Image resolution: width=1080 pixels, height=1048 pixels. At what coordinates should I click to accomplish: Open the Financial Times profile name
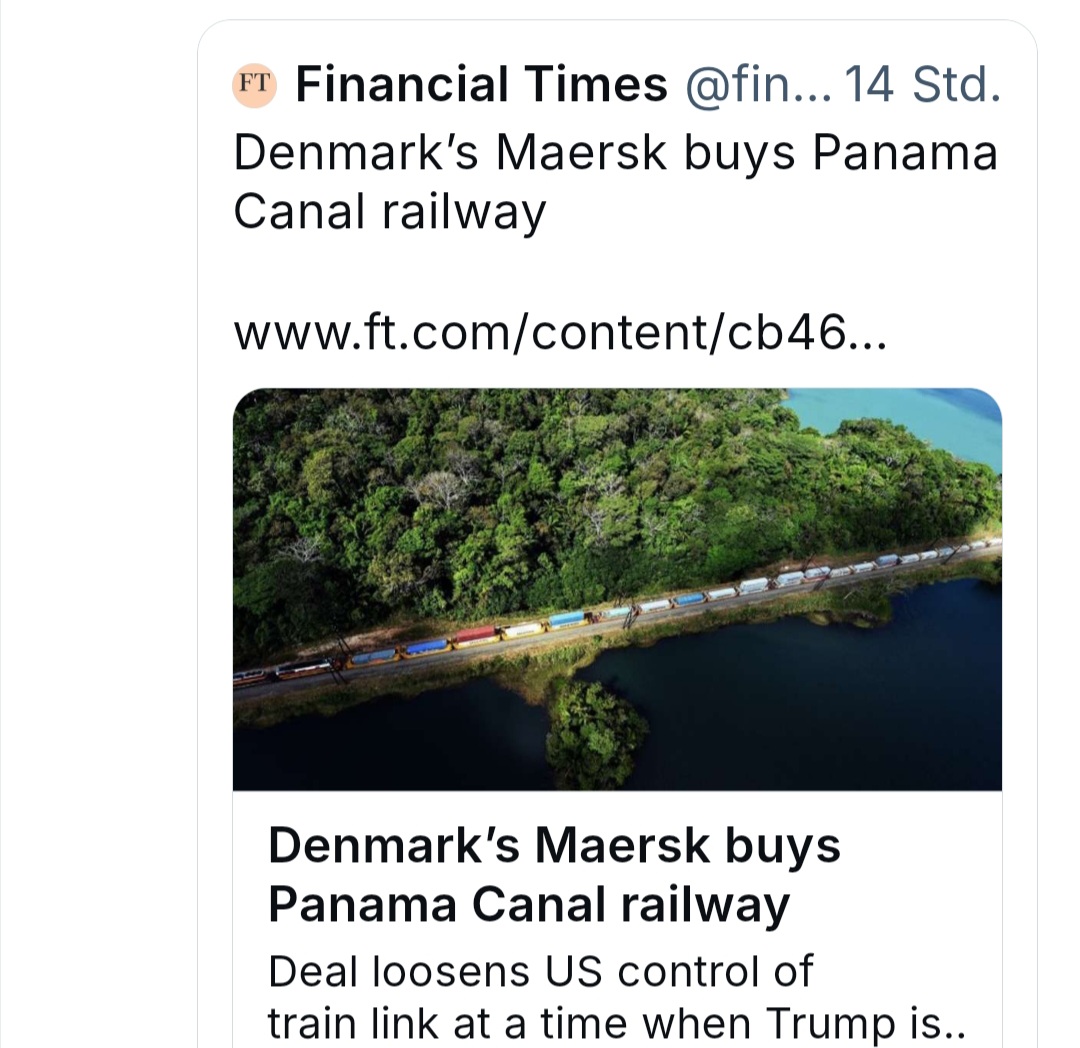click(x=481, y=85)
